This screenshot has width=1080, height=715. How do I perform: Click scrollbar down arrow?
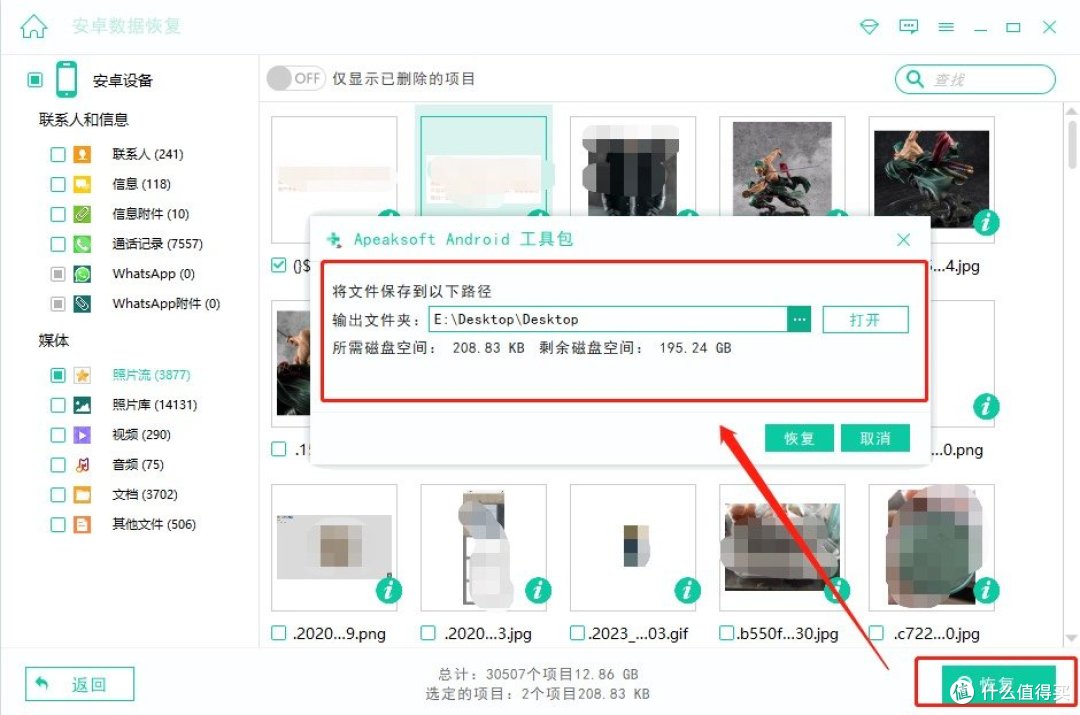[1072, 638]
